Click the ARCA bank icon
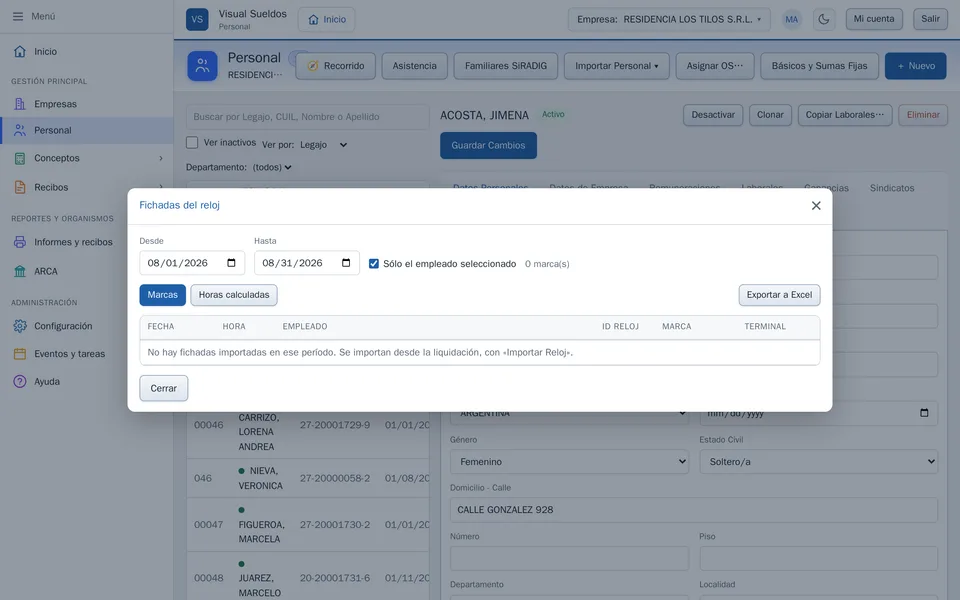This screenshot has height=600, width=960. pos(20,271)
